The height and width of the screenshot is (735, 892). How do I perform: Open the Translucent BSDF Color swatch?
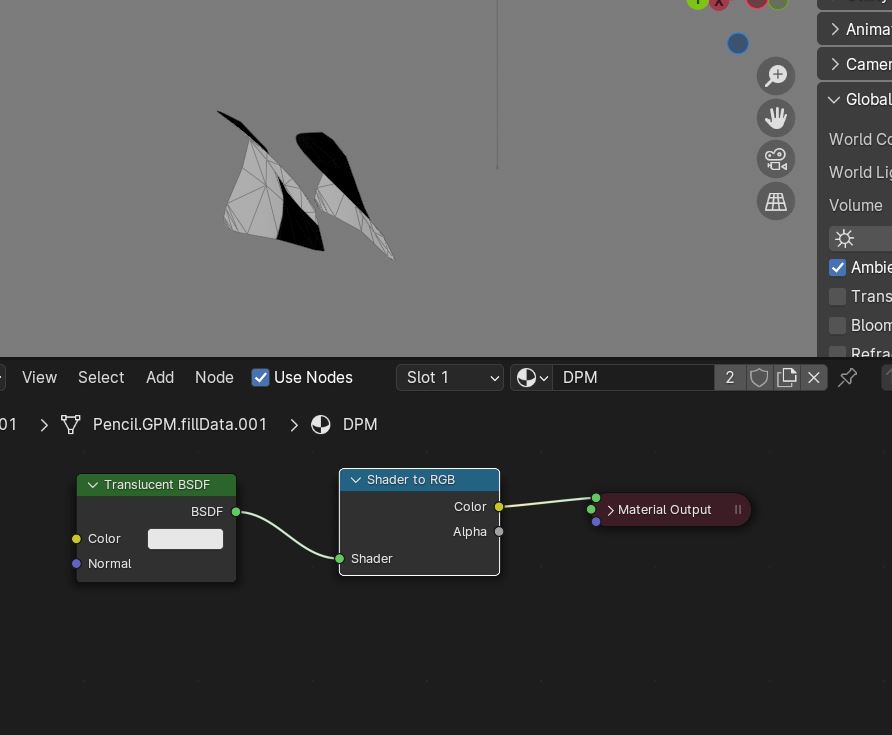[x=185, y=539]
